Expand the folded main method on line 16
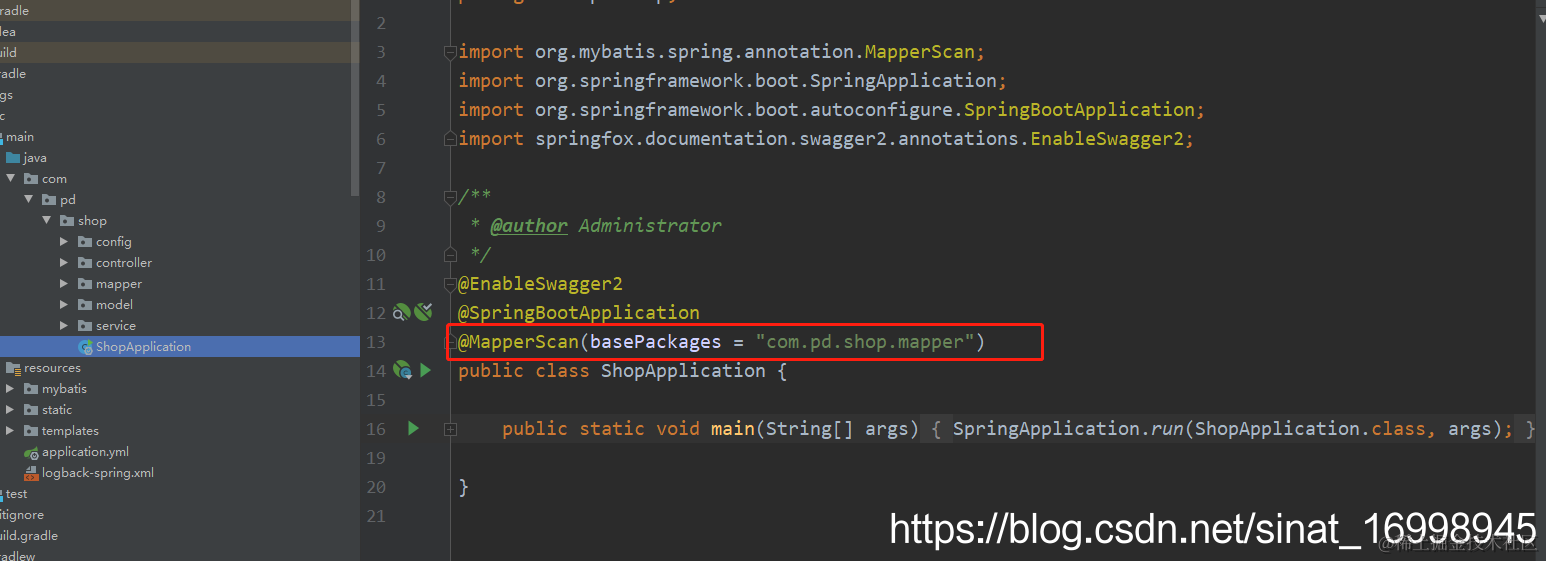This screenshot has height=561, width=1546. click(x=450, y=429)
